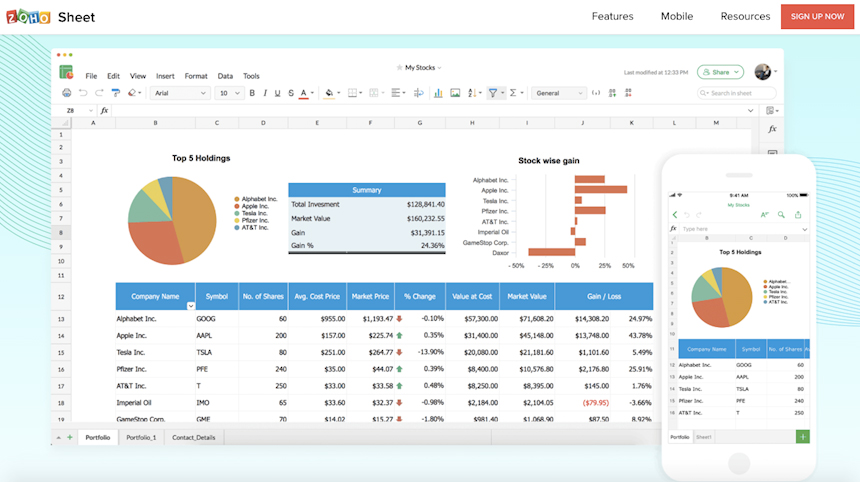Star the My Stocks document as favorite
The width and height of the screenshot is (860, 482).
[x=399, y=67]
